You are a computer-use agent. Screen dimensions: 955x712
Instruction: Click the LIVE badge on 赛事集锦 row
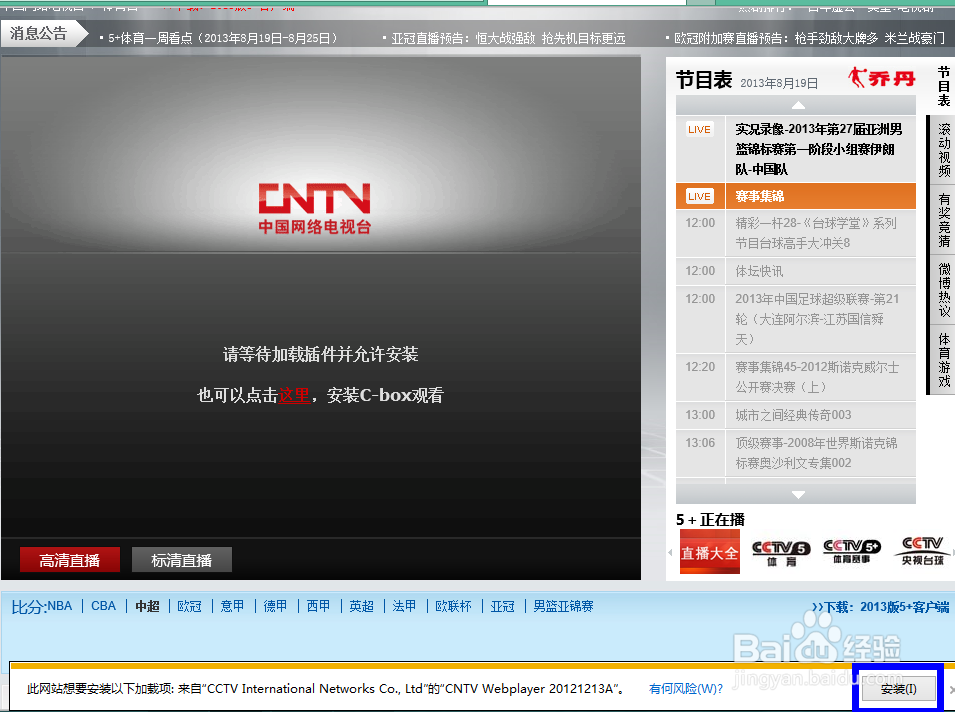click(699, 196)
